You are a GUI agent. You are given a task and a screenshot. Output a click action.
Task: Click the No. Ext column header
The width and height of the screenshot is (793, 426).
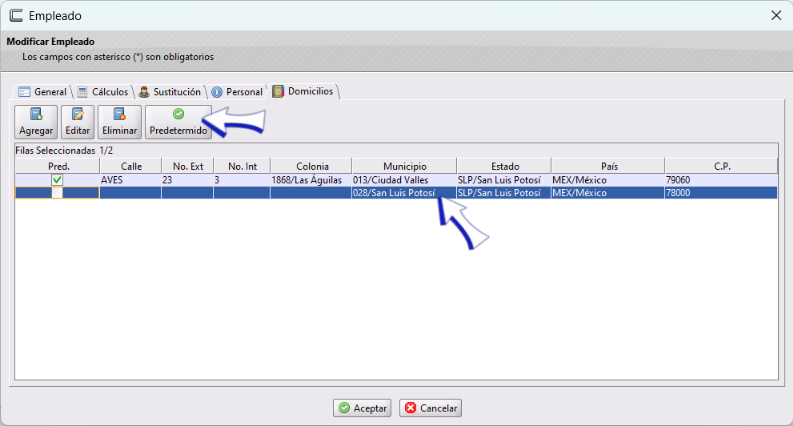pos(188,166)
